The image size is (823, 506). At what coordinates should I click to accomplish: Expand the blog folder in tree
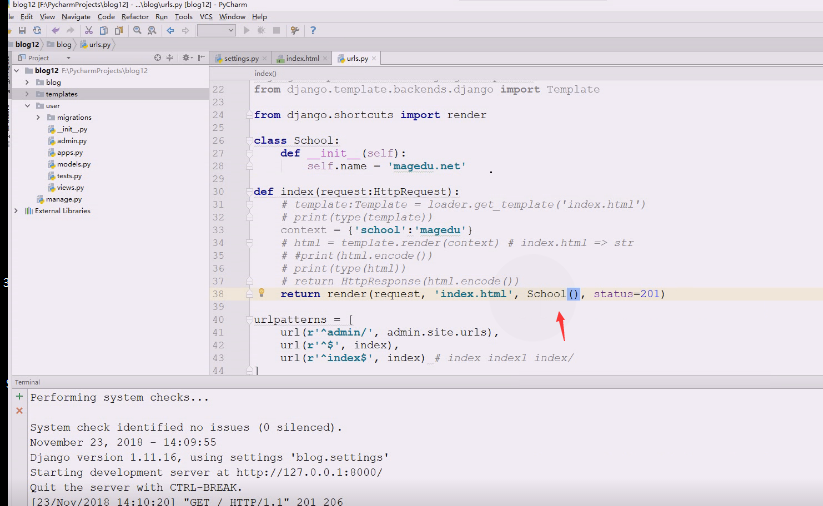(27, 82)
